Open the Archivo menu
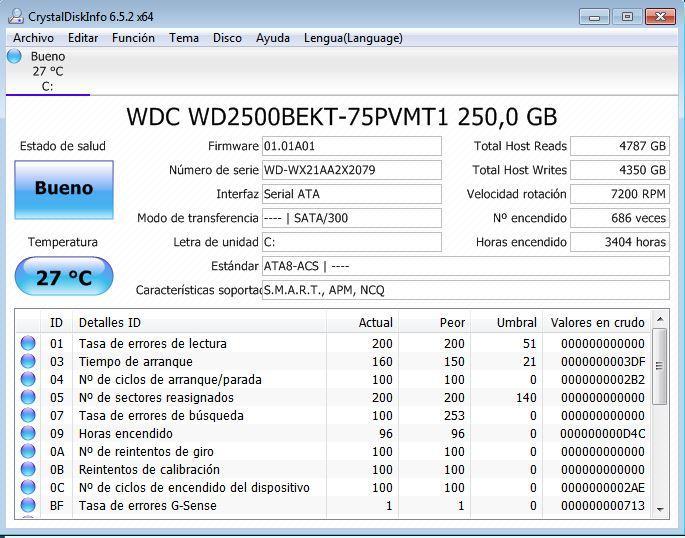 click(33, 38)
